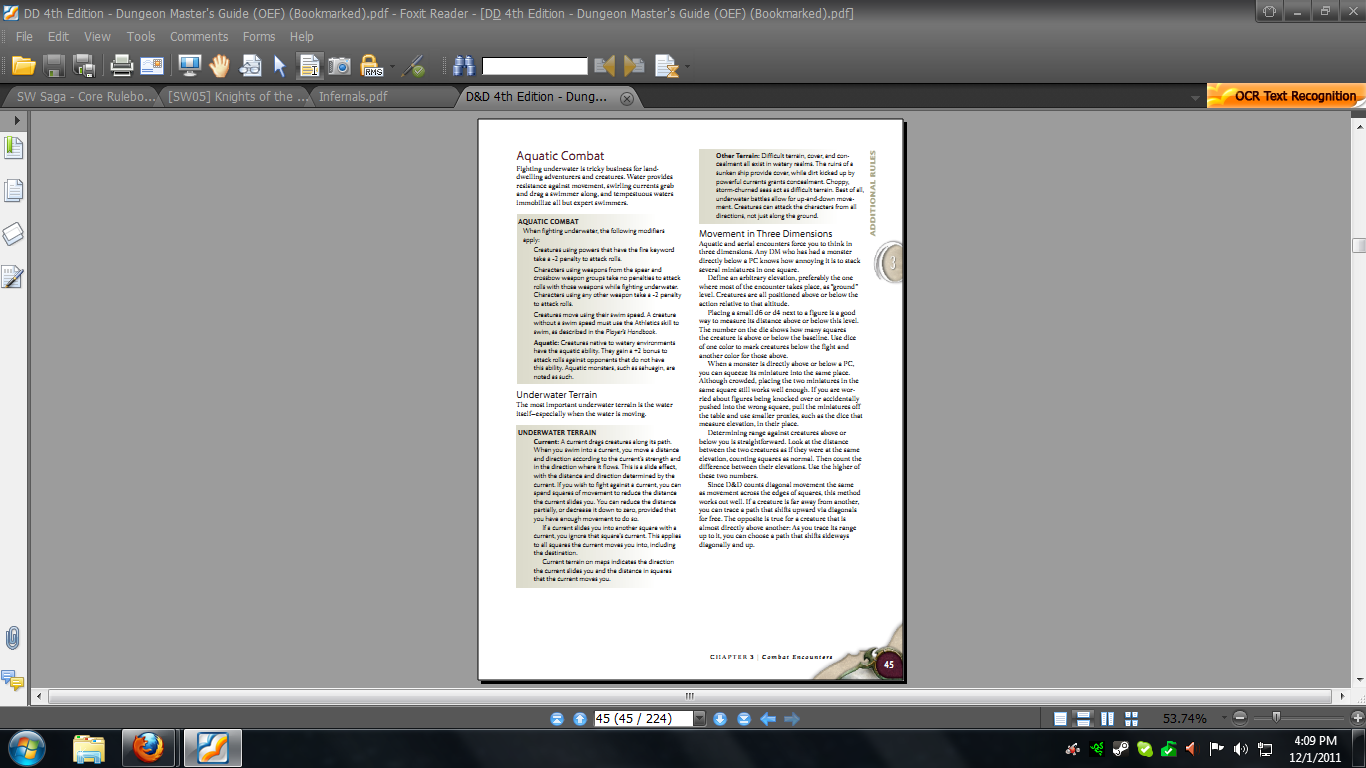Image resolution: width=1366 pixels, height=768 pixels.
Task: Open the Tools menu
Action: pos(141,36)
